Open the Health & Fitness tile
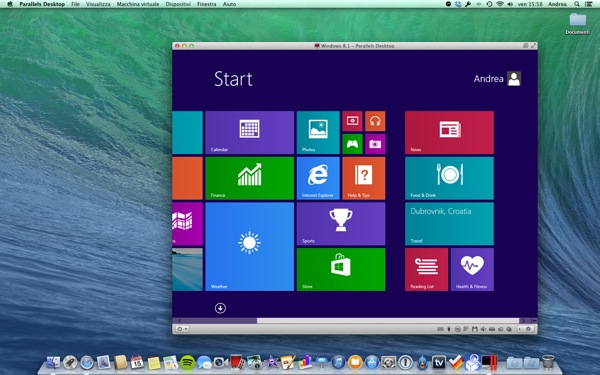The height and width of the screenshot is (375, 600). click(x=472, y=269)
